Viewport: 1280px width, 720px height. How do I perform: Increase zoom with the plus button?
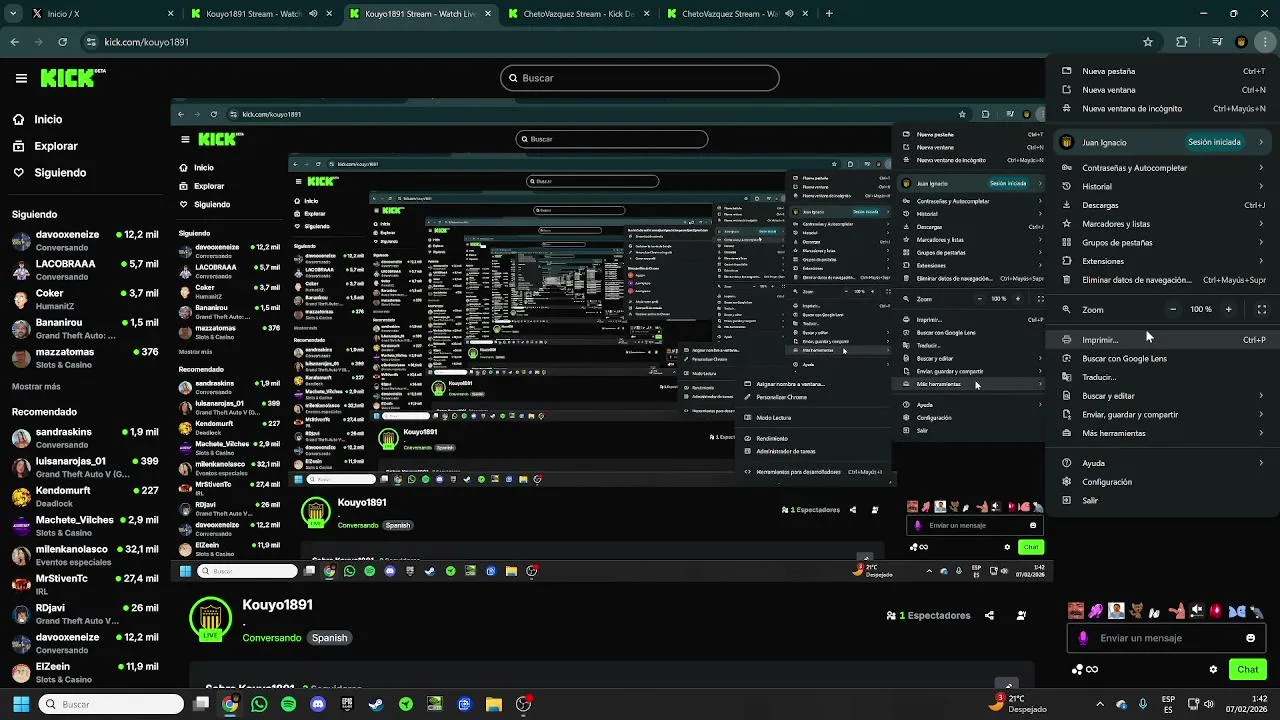pos(1229,309)
